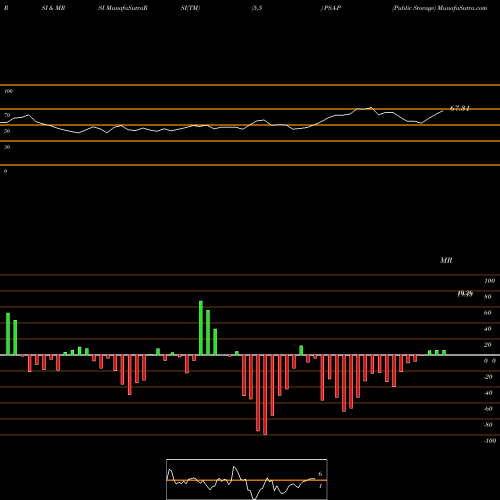Click the "MR" label above the histogram

[446, 260]
